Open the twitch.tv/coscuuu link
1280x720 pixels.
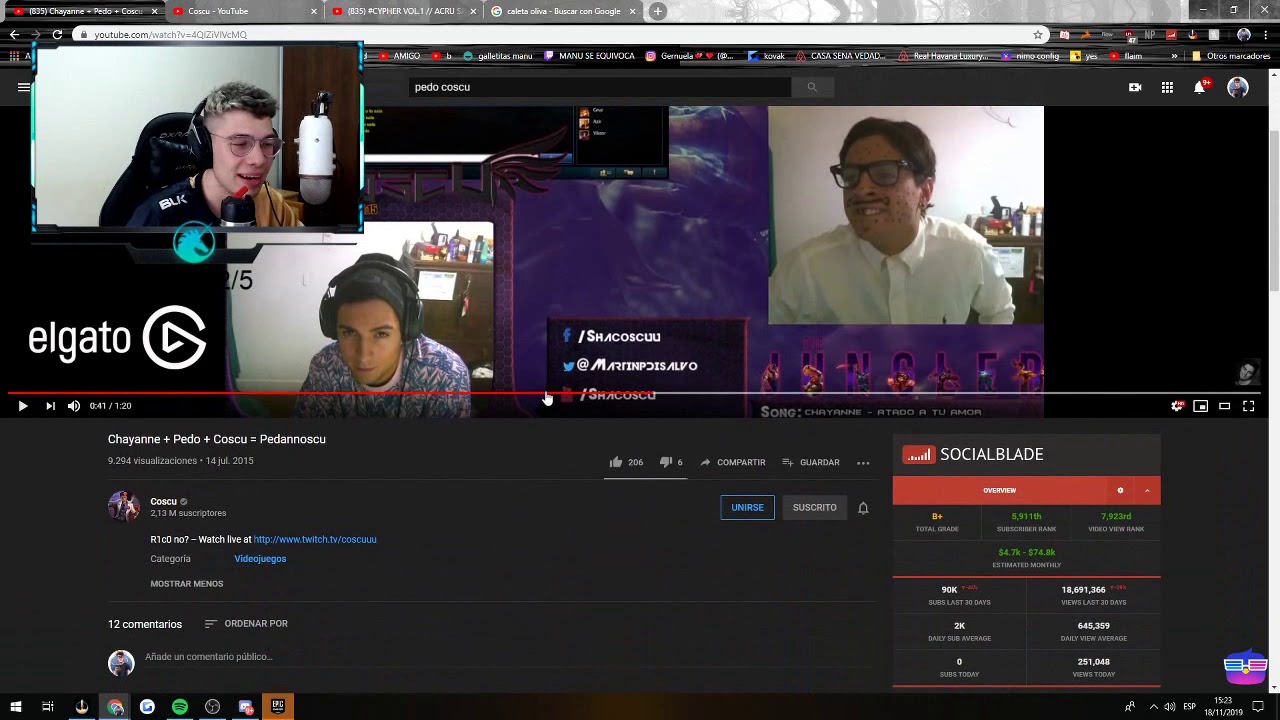[315, 539]
